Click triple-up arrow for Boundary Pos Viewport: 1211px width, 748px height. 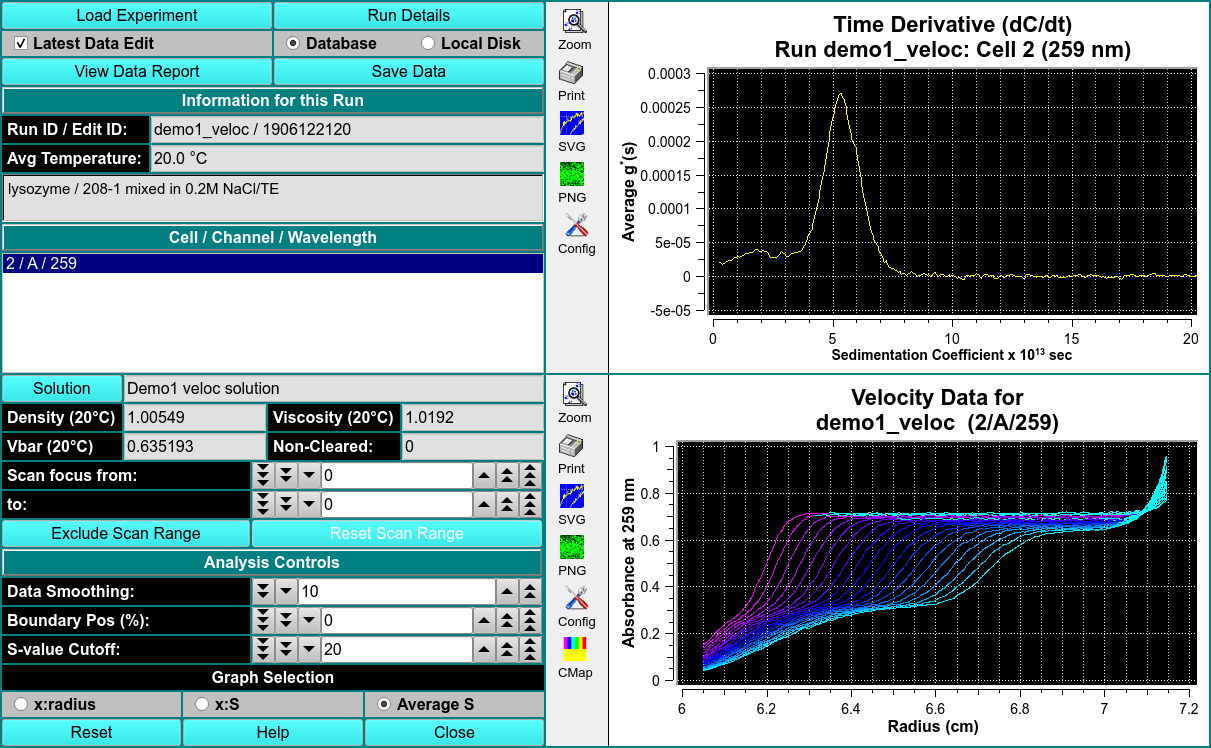click(x=531, y=621)
